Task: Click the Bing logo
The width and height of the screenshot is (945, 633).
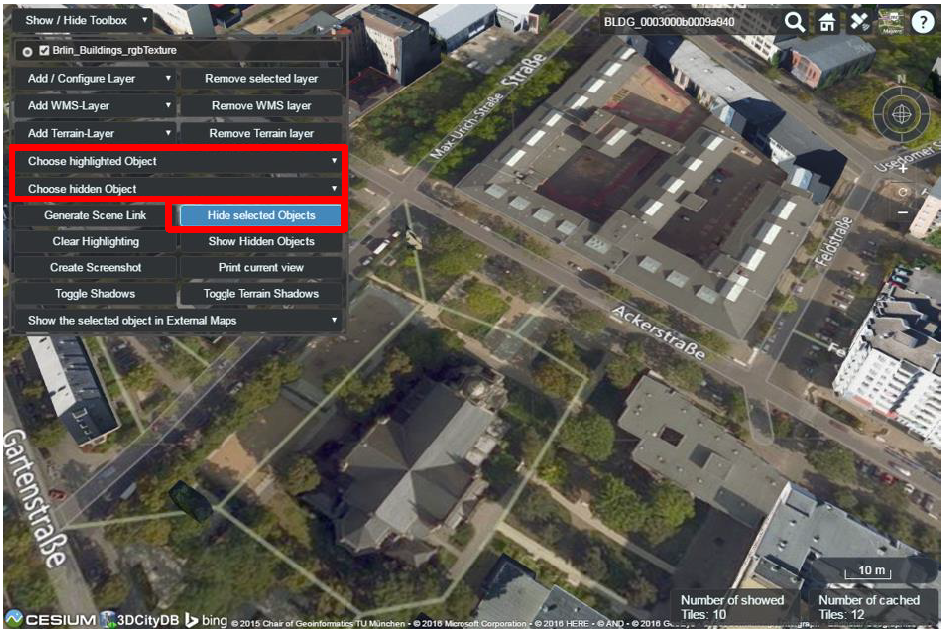Action: click(207, 620)
